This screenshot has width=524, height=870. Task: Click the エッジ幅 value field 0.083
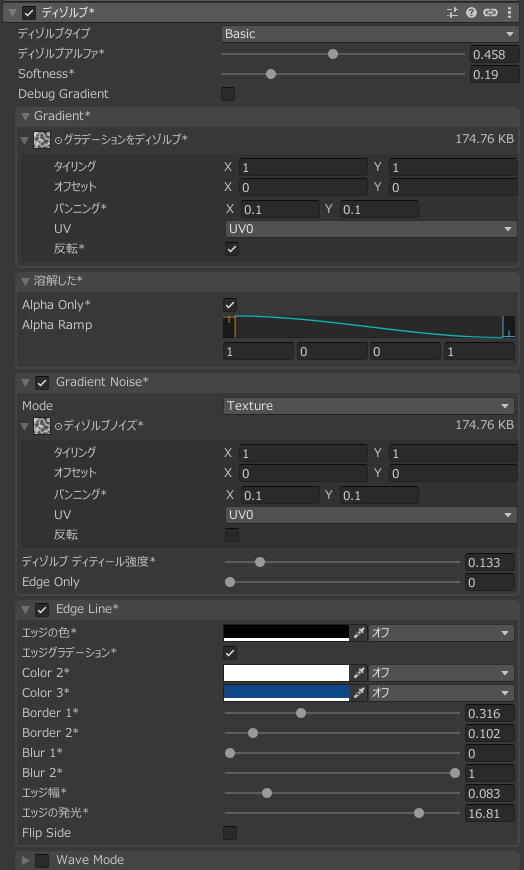coord(490,793)
